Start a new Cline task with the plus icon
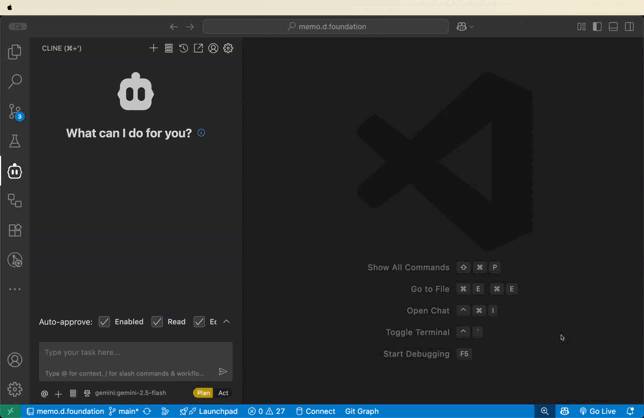The image size is (644, 418). (x=153, y=48)
